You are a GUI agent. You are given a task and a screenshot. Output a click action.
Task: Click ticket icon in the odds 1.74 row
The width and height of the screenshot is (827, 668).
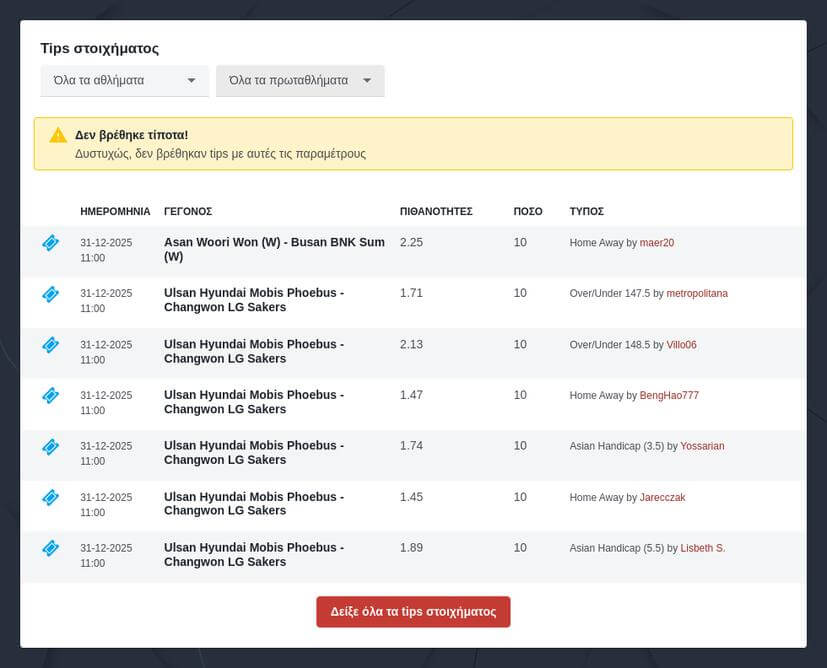point(50,447)
